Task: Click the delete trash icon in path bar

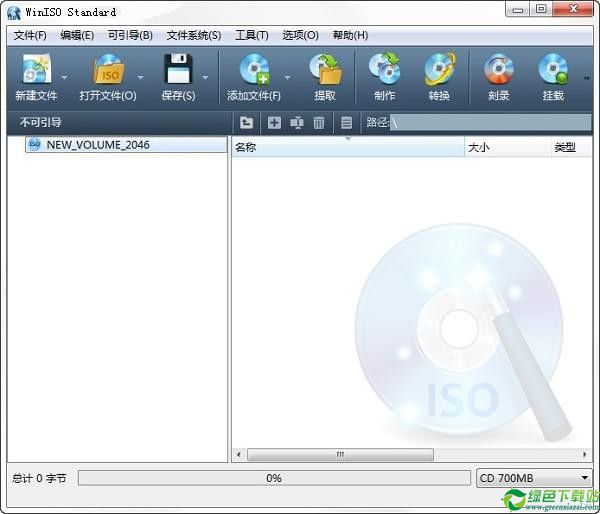Action: pyautogui.click(x=319, y=123)
